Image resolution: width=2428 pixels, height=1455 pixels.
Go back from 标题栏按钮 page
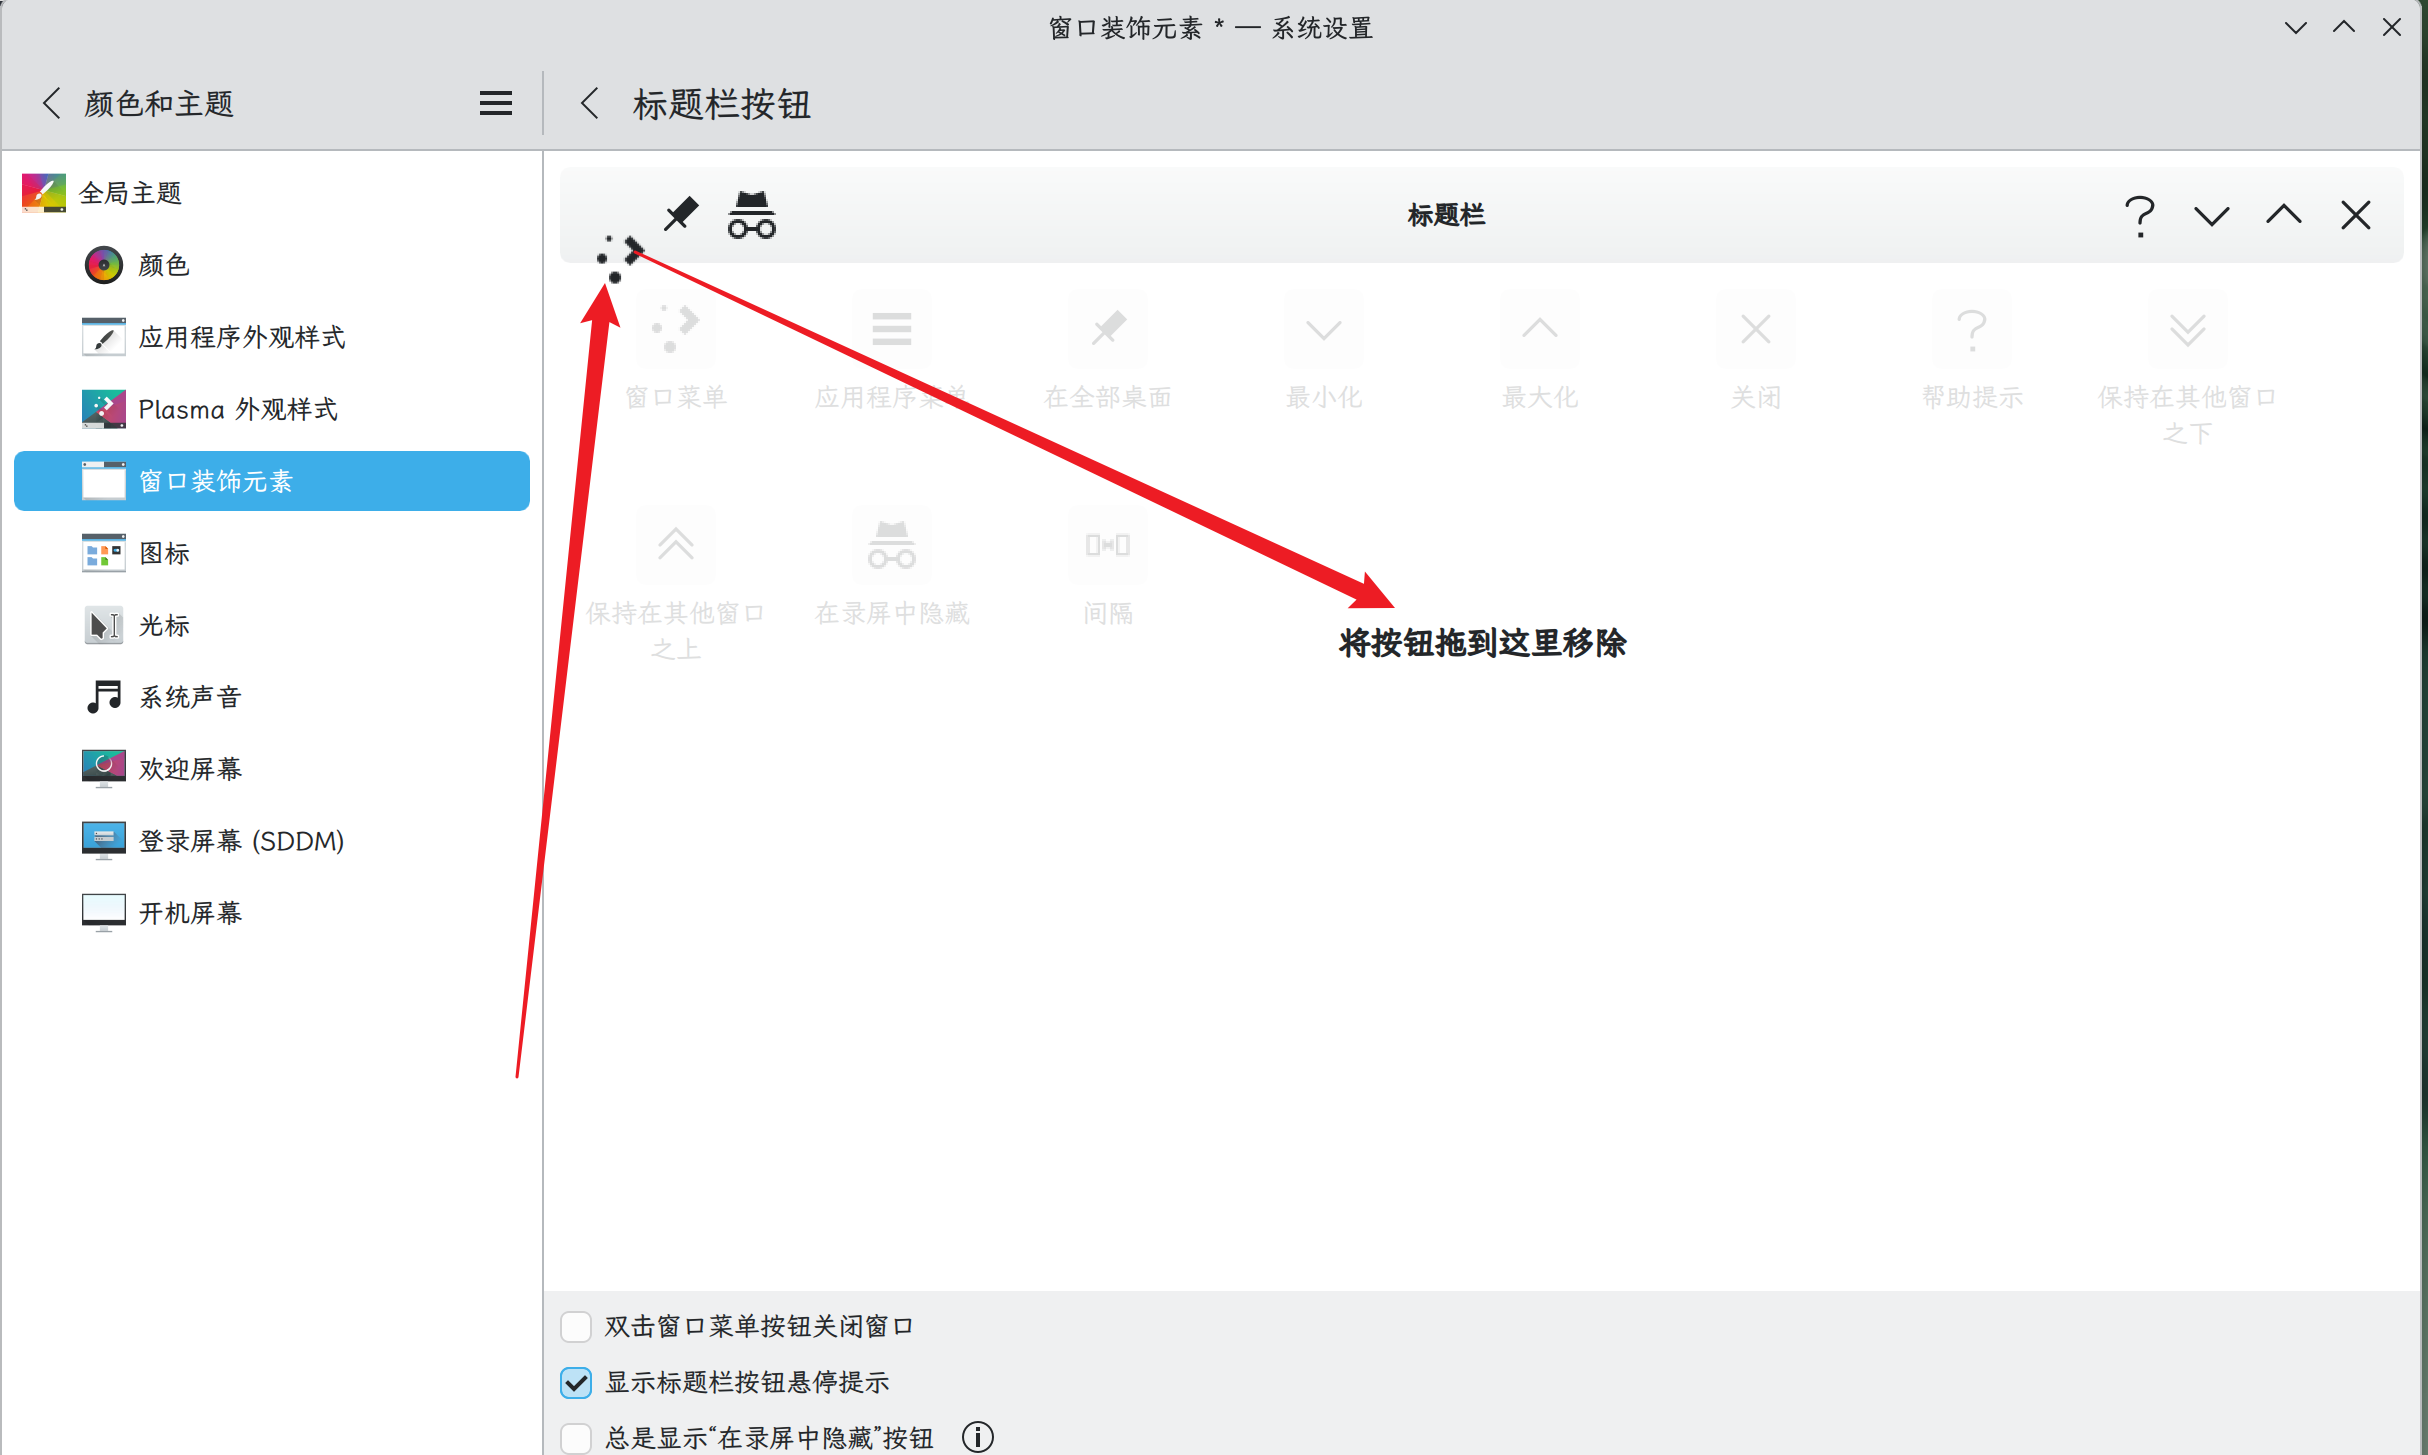(x=590, y=103)
